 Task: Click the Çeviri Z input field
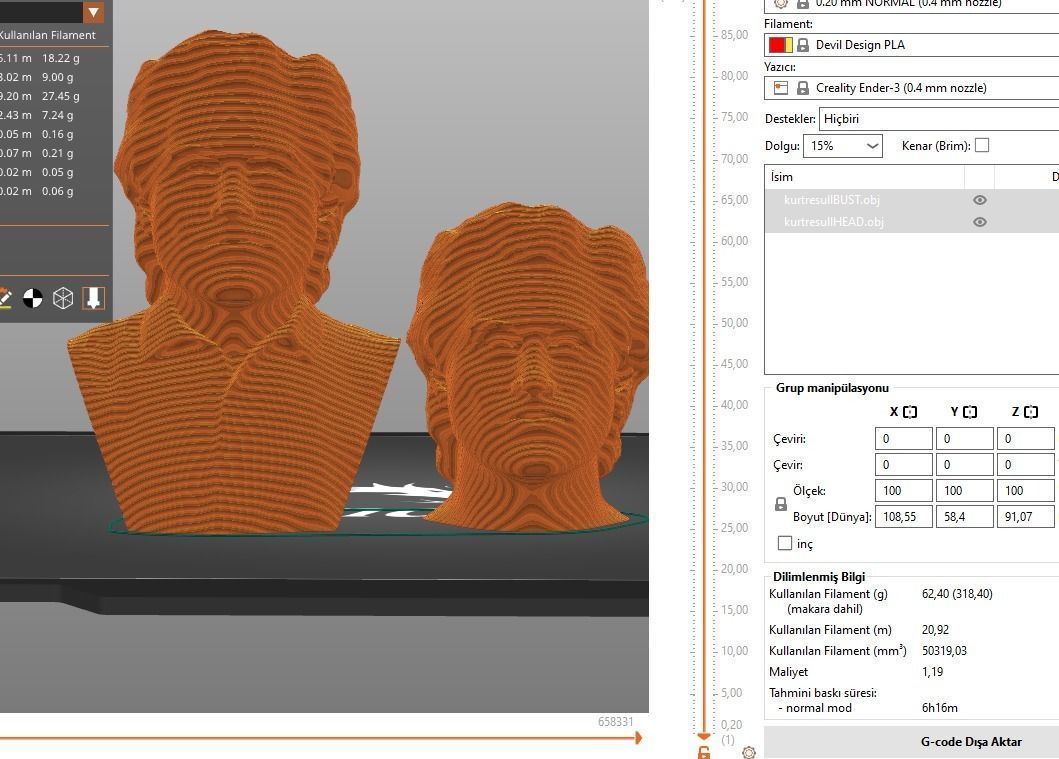click(x=1025, y=439)
